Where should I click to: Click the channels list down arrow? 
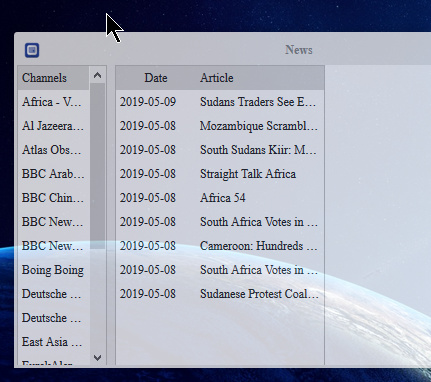pos(97,358)
